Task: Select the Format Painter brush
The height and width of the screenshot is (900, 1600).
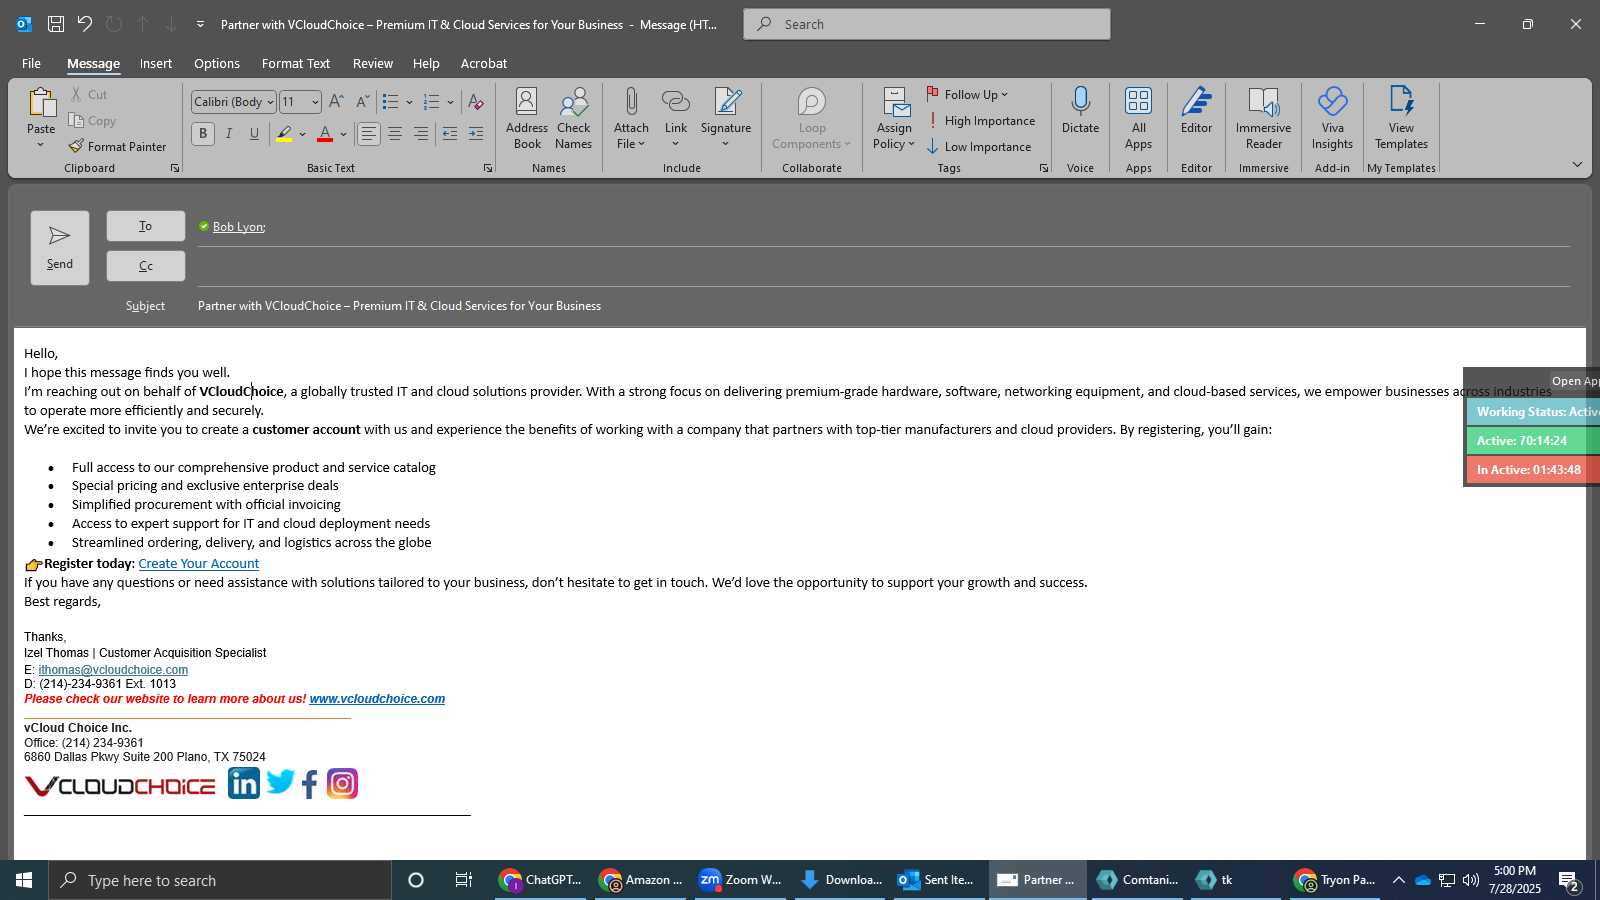Action: pos(76,147)
